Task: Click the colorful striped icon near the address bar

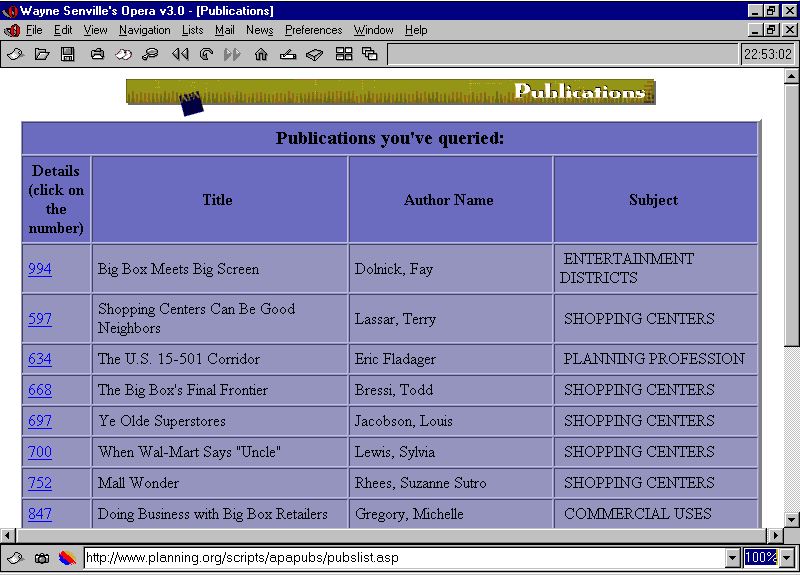Action: (x=67, y=558)
